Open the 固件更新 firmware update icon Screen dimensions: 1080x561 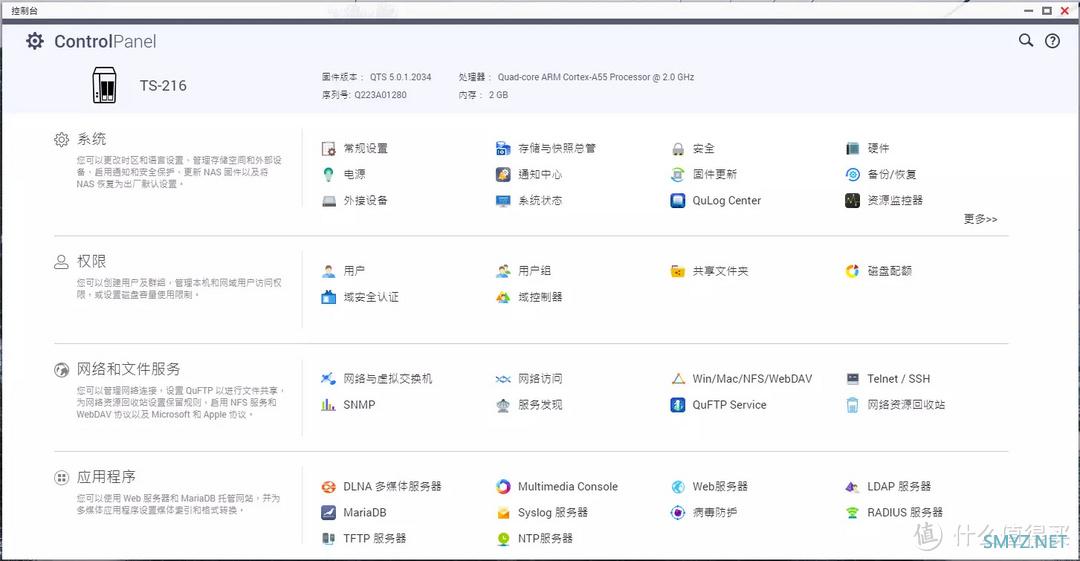click(678, 174)
